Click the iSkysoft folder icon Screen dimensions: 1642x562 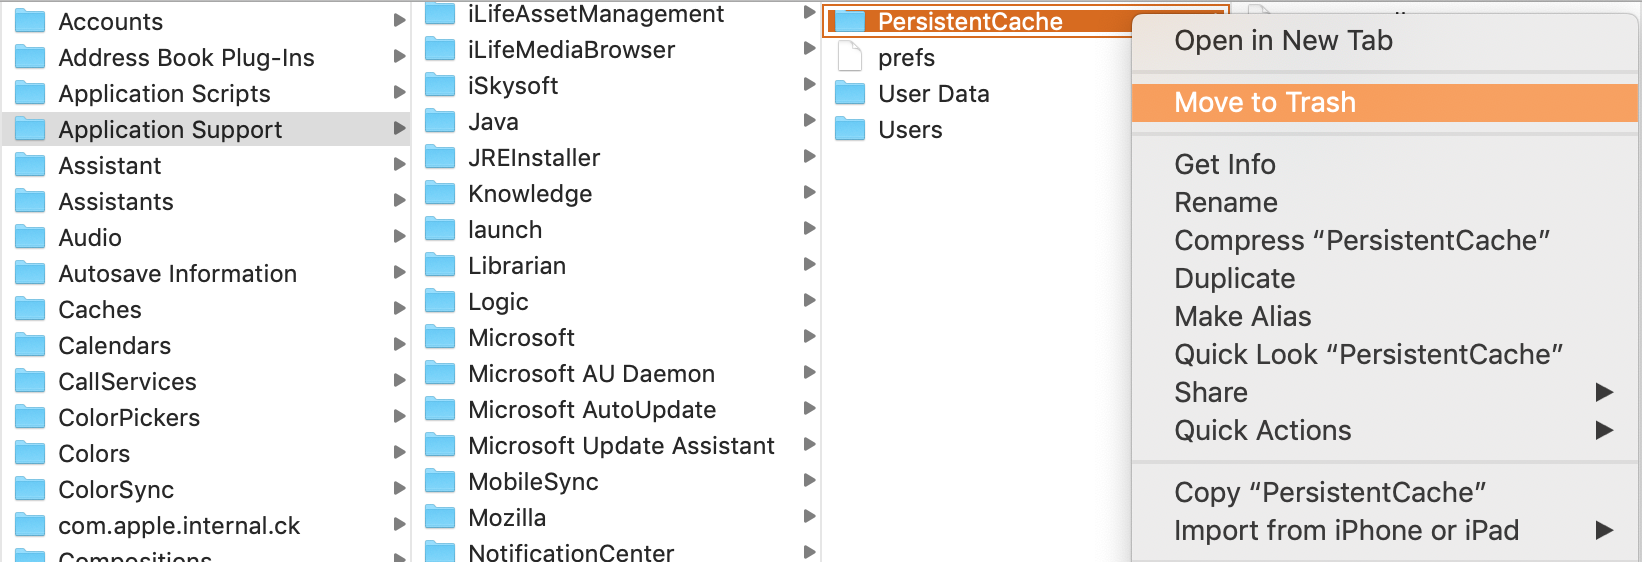point(440,85)
